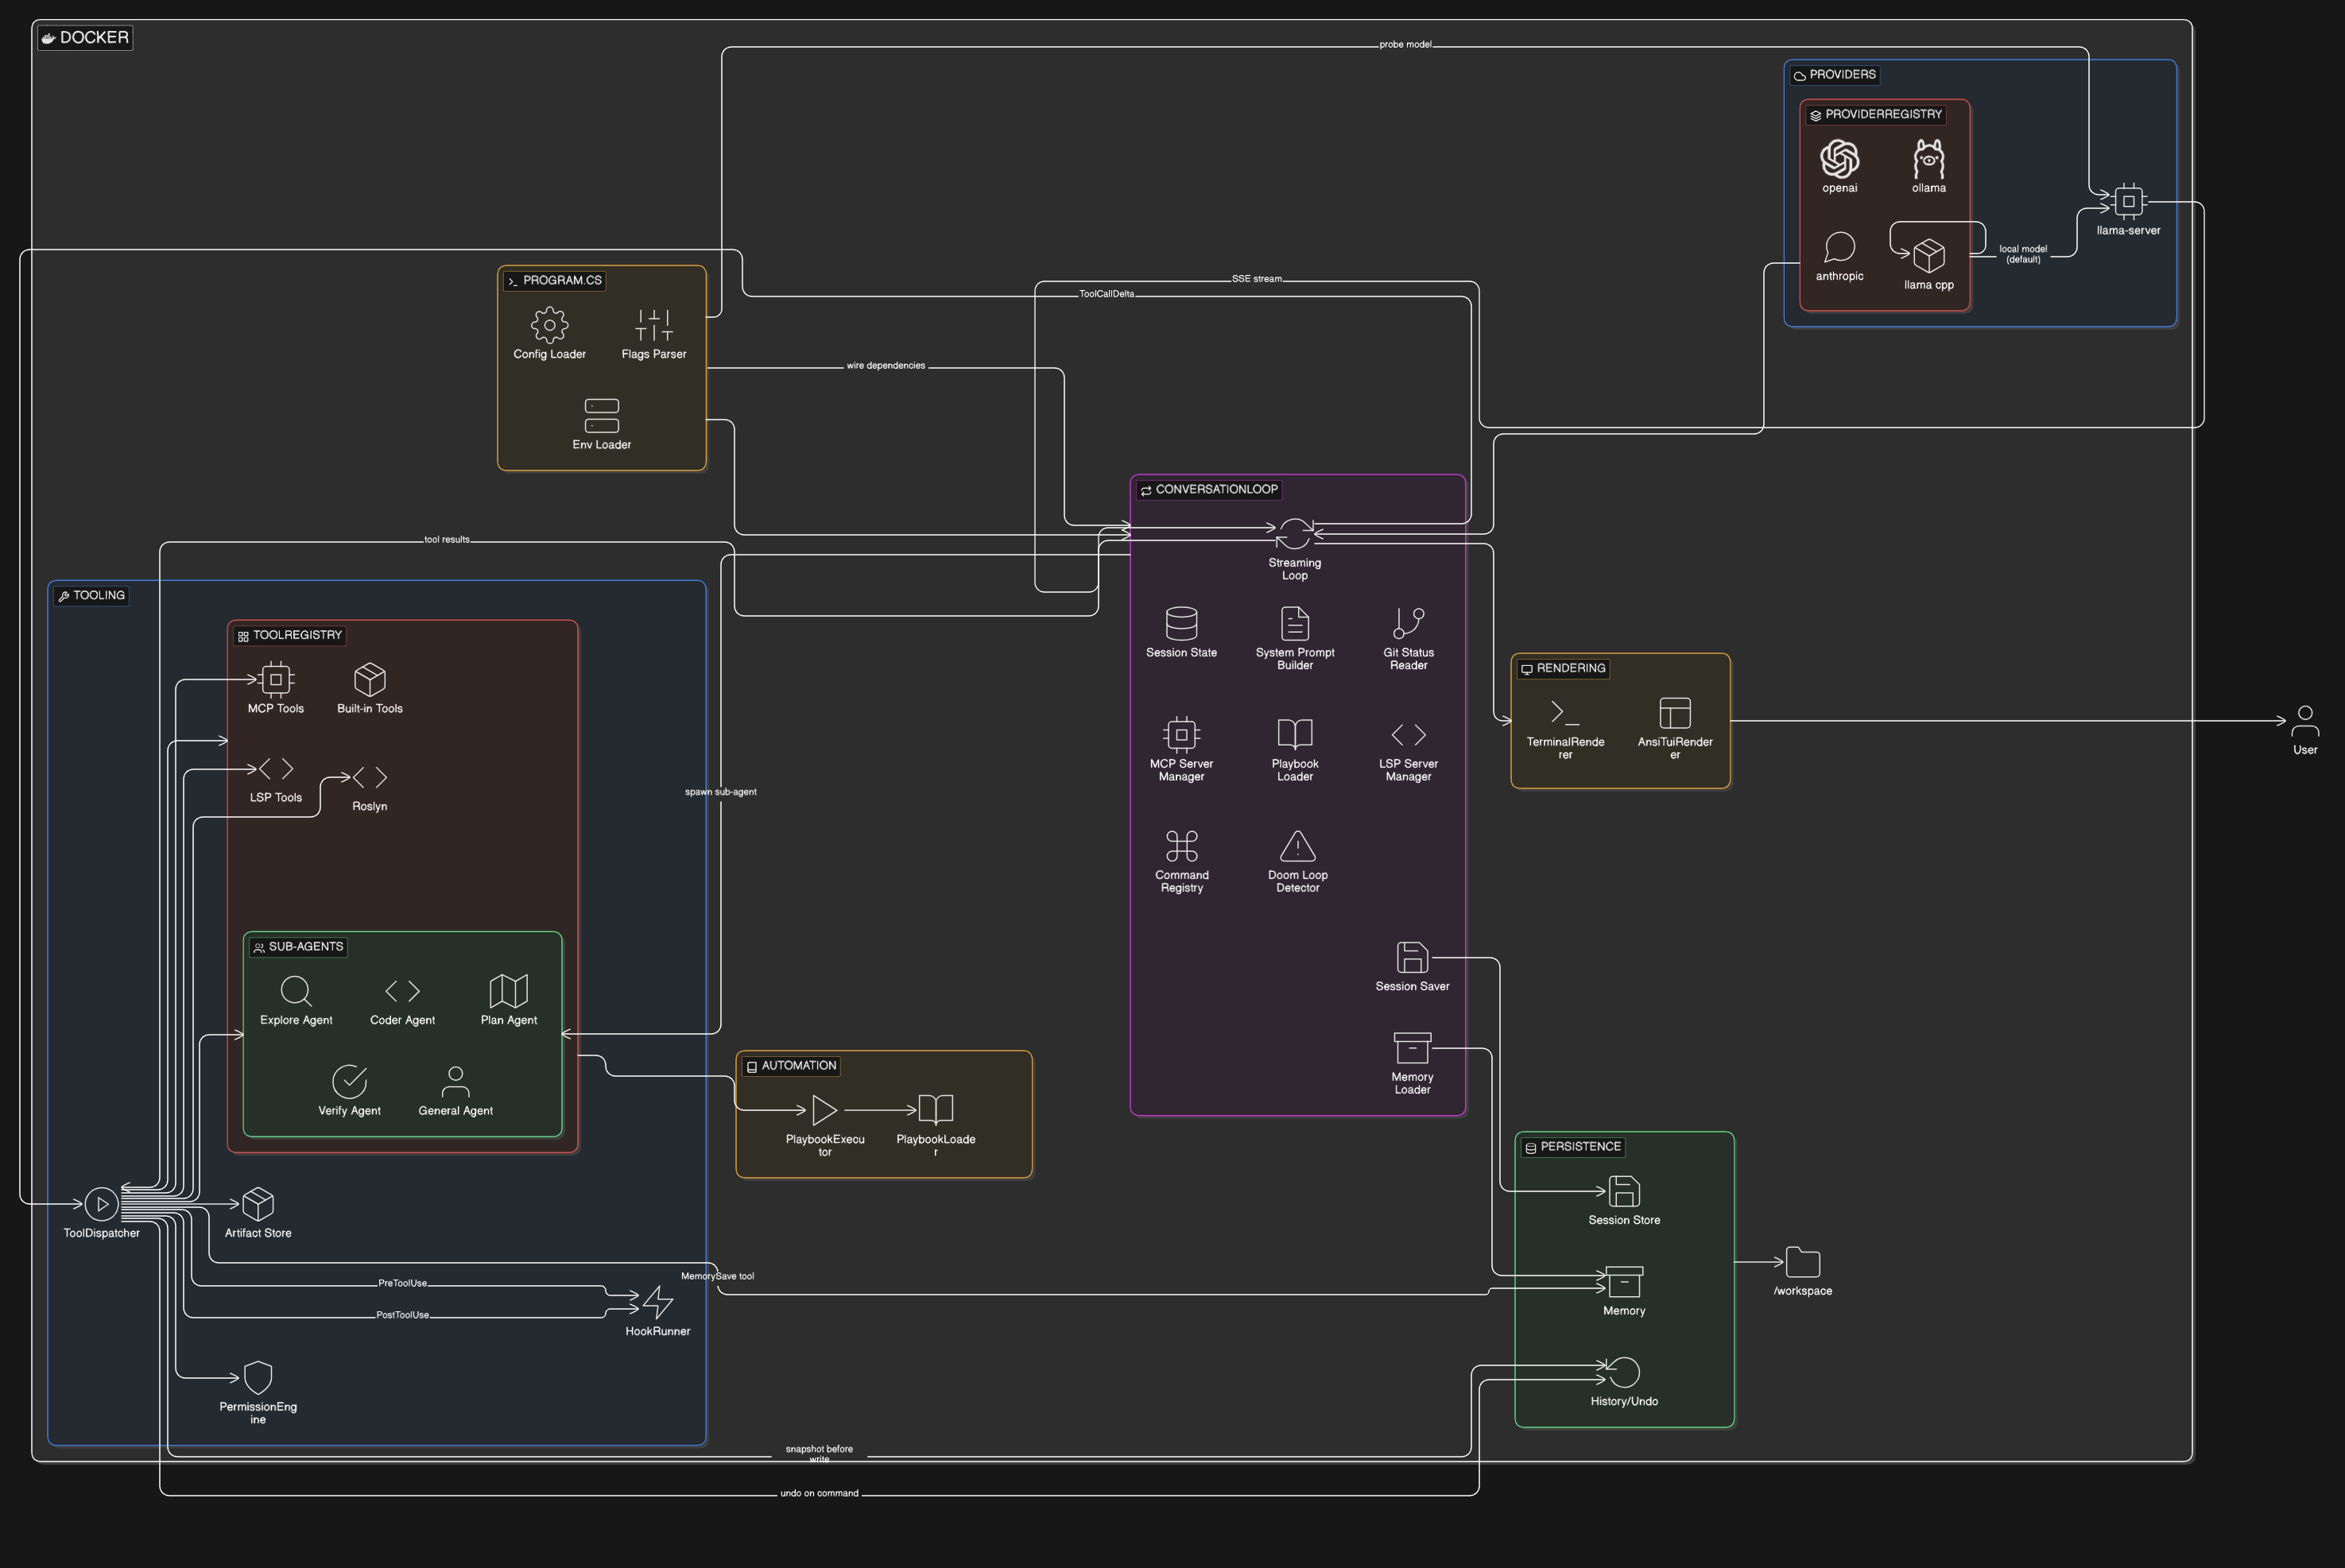2345x1568 pixels.
Task: Select the Session Store floppy icon
Action: point(1623,1191)
